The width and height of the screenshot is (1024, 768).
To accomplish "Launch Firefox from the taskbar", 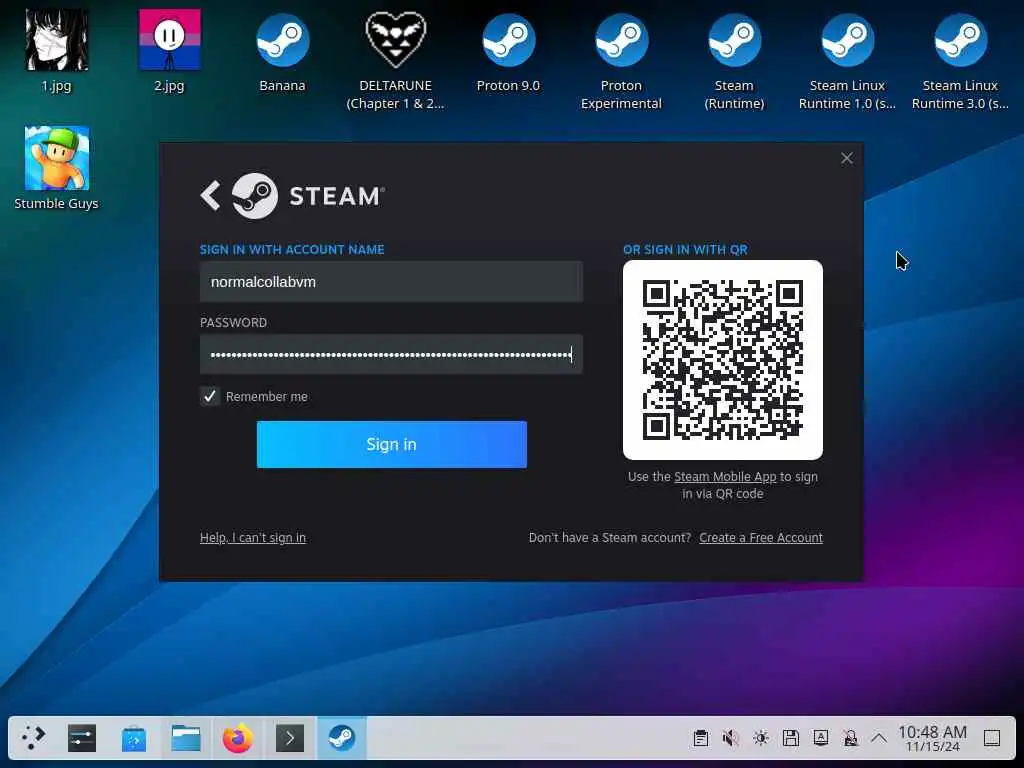I will click(238, 738).
